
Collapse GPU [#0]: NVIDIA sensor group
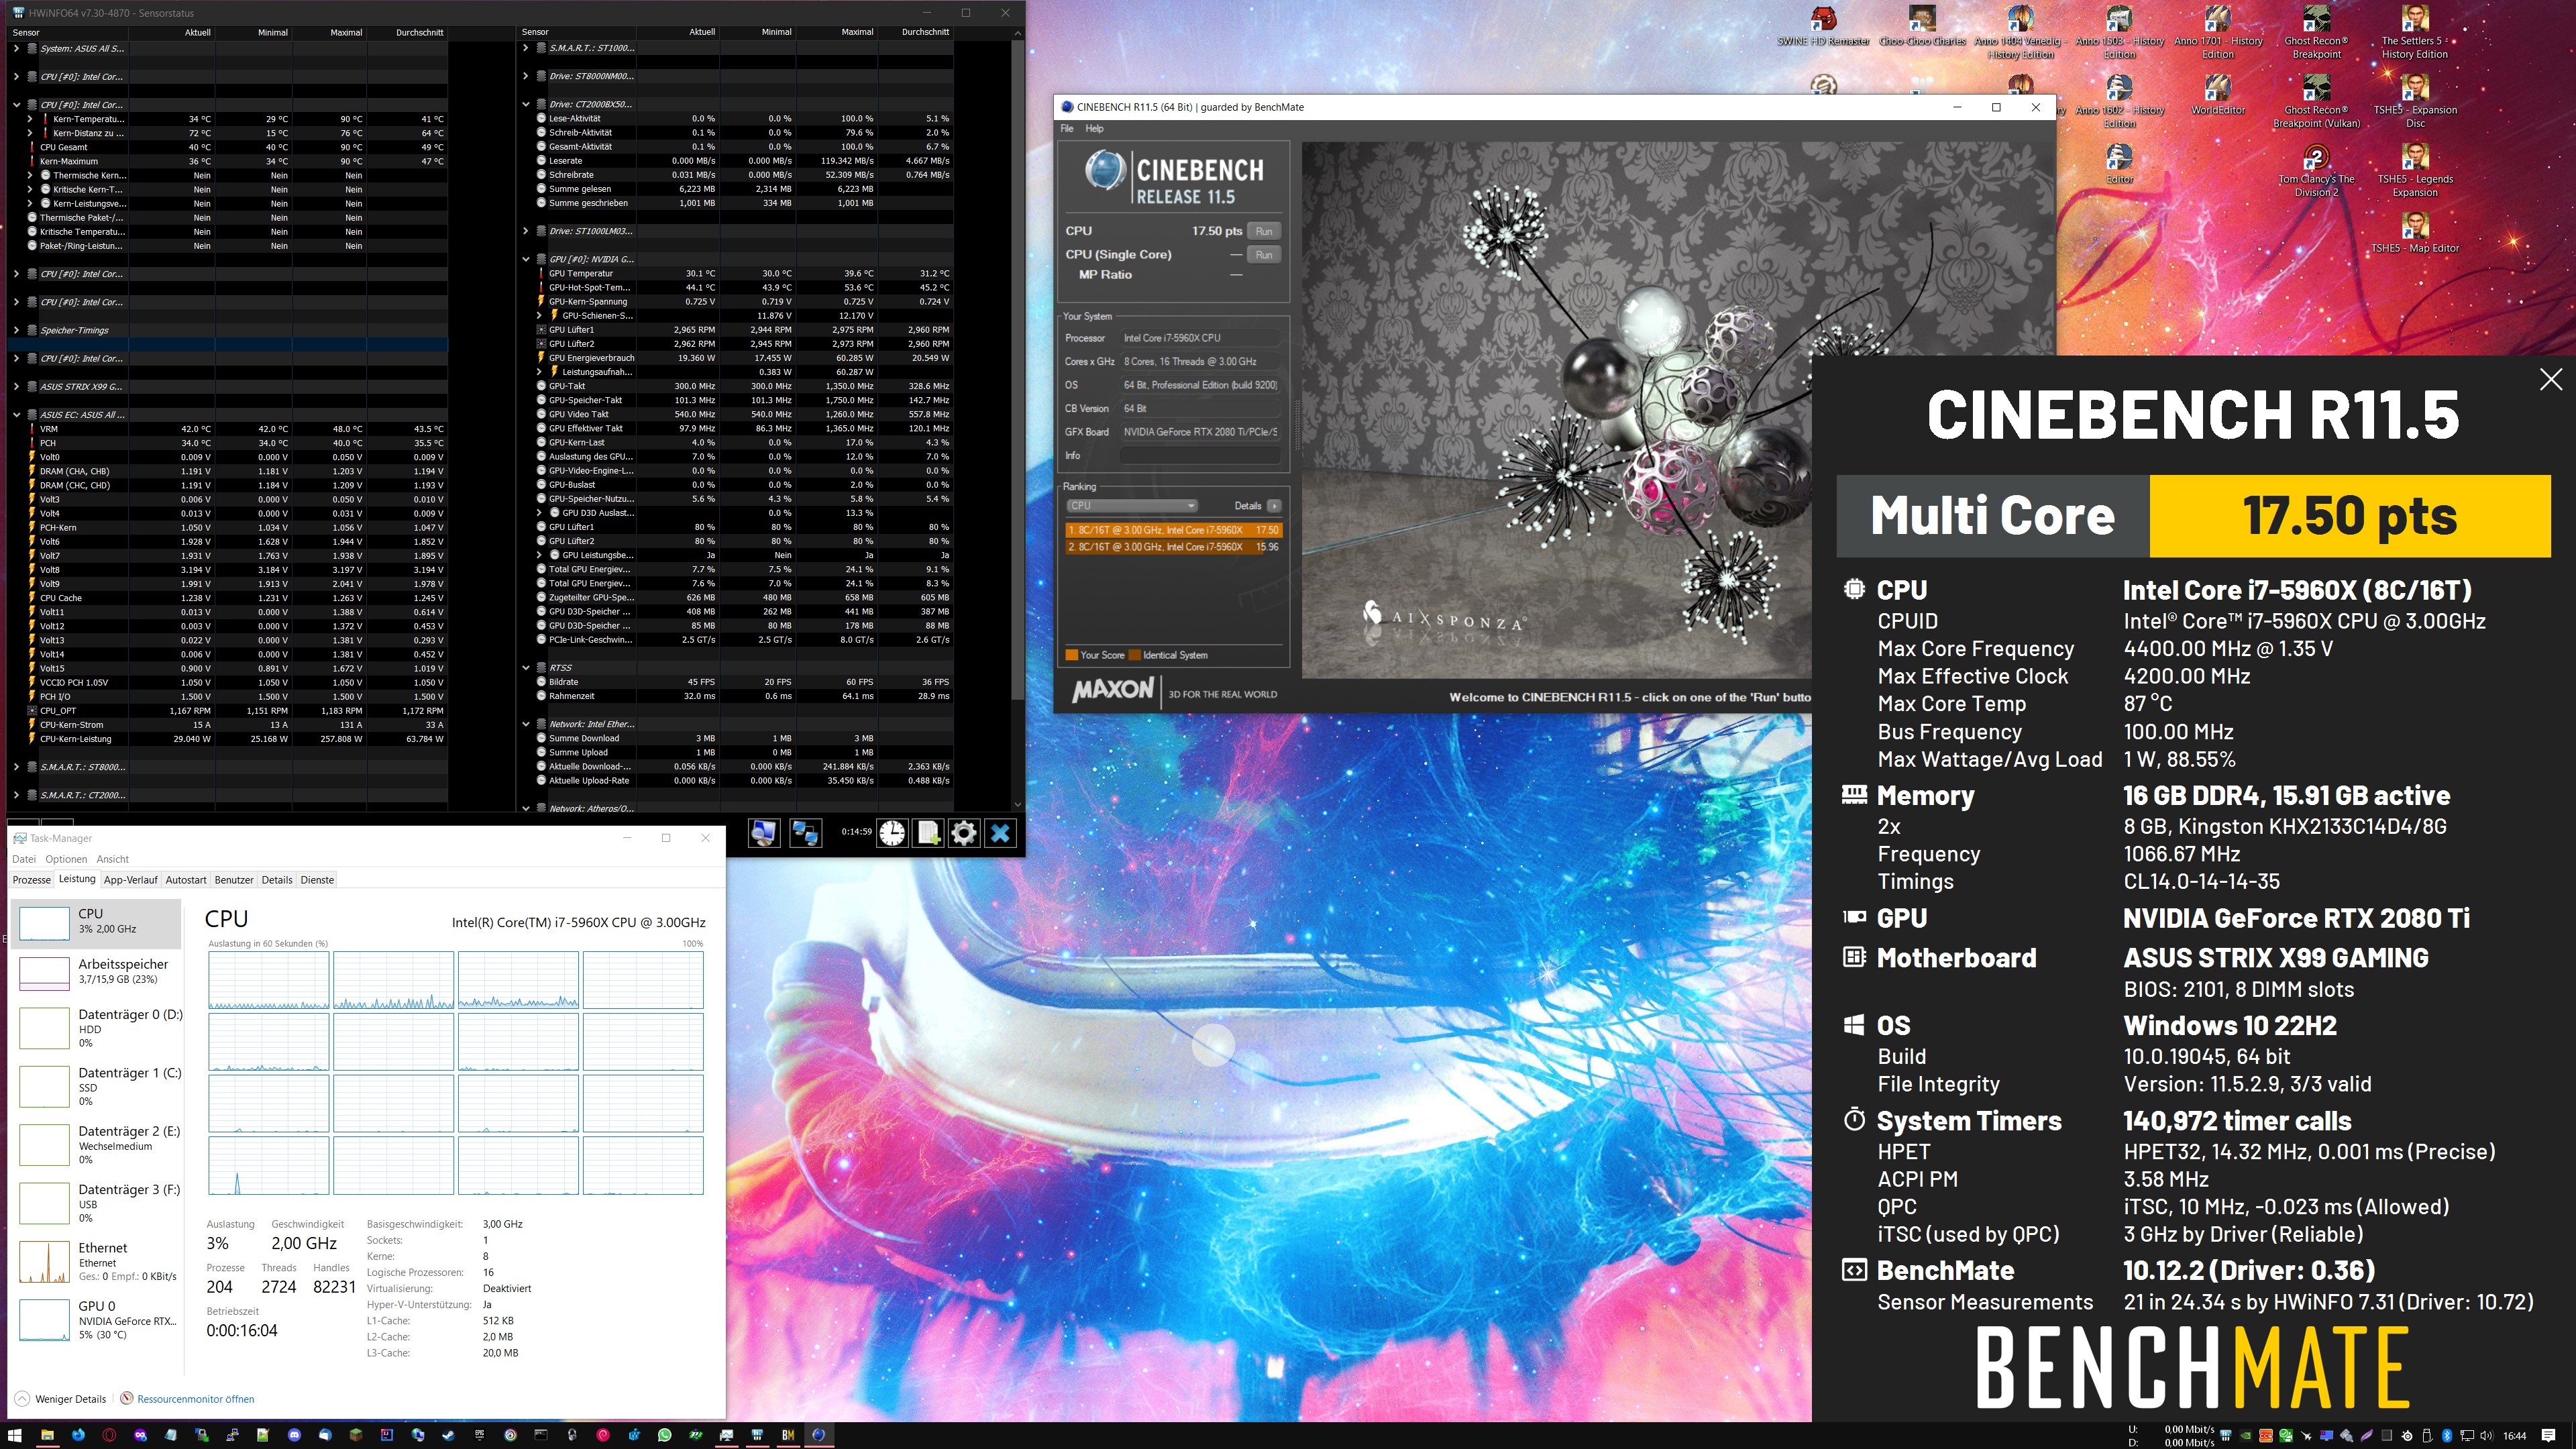pyautogui.click(x=526, y=259)
